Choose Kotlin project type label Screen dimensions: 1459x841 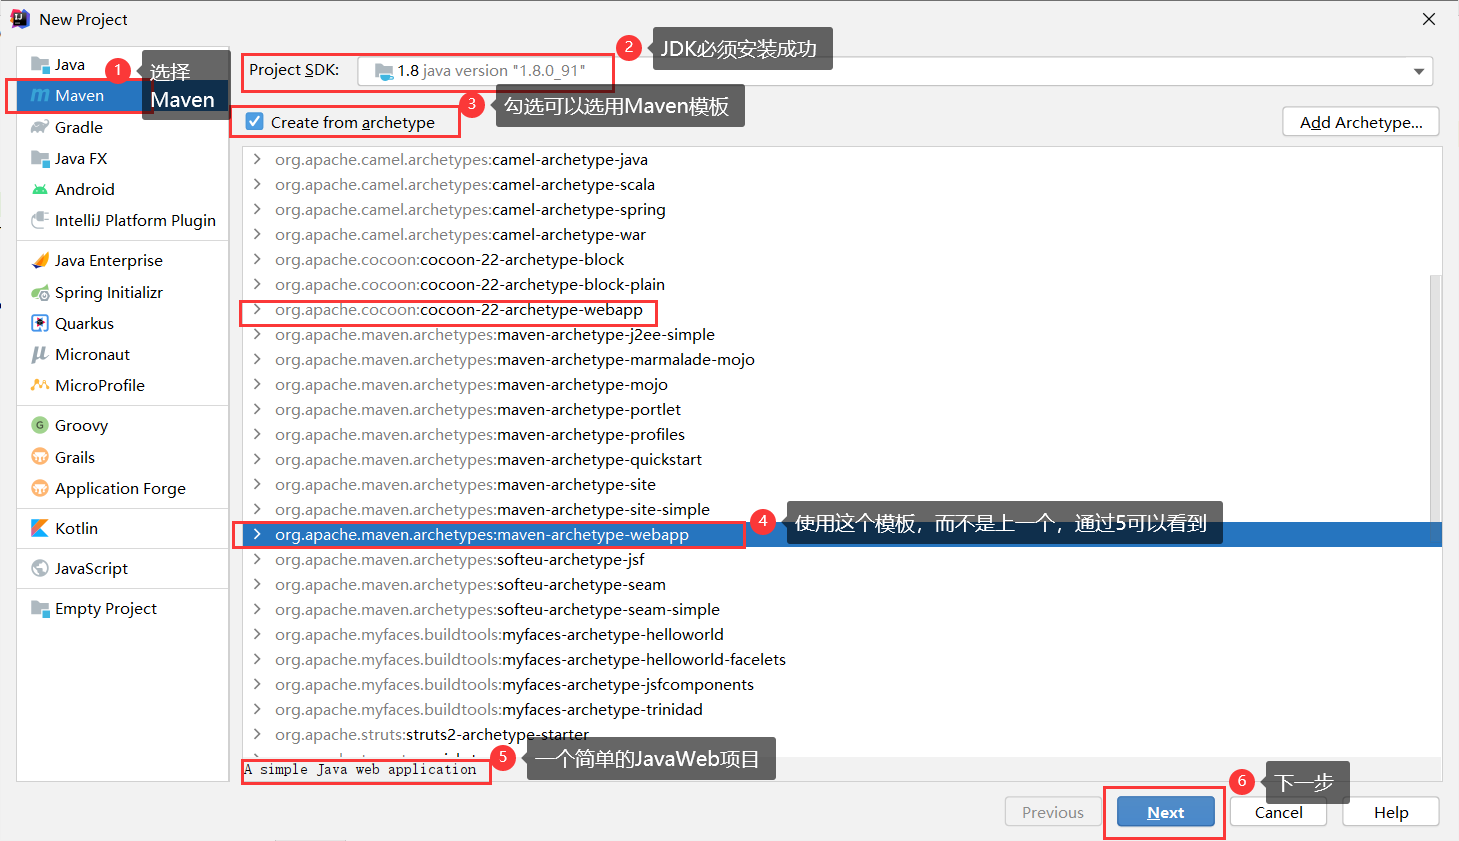pyautogui.click(x=76, y=528)
